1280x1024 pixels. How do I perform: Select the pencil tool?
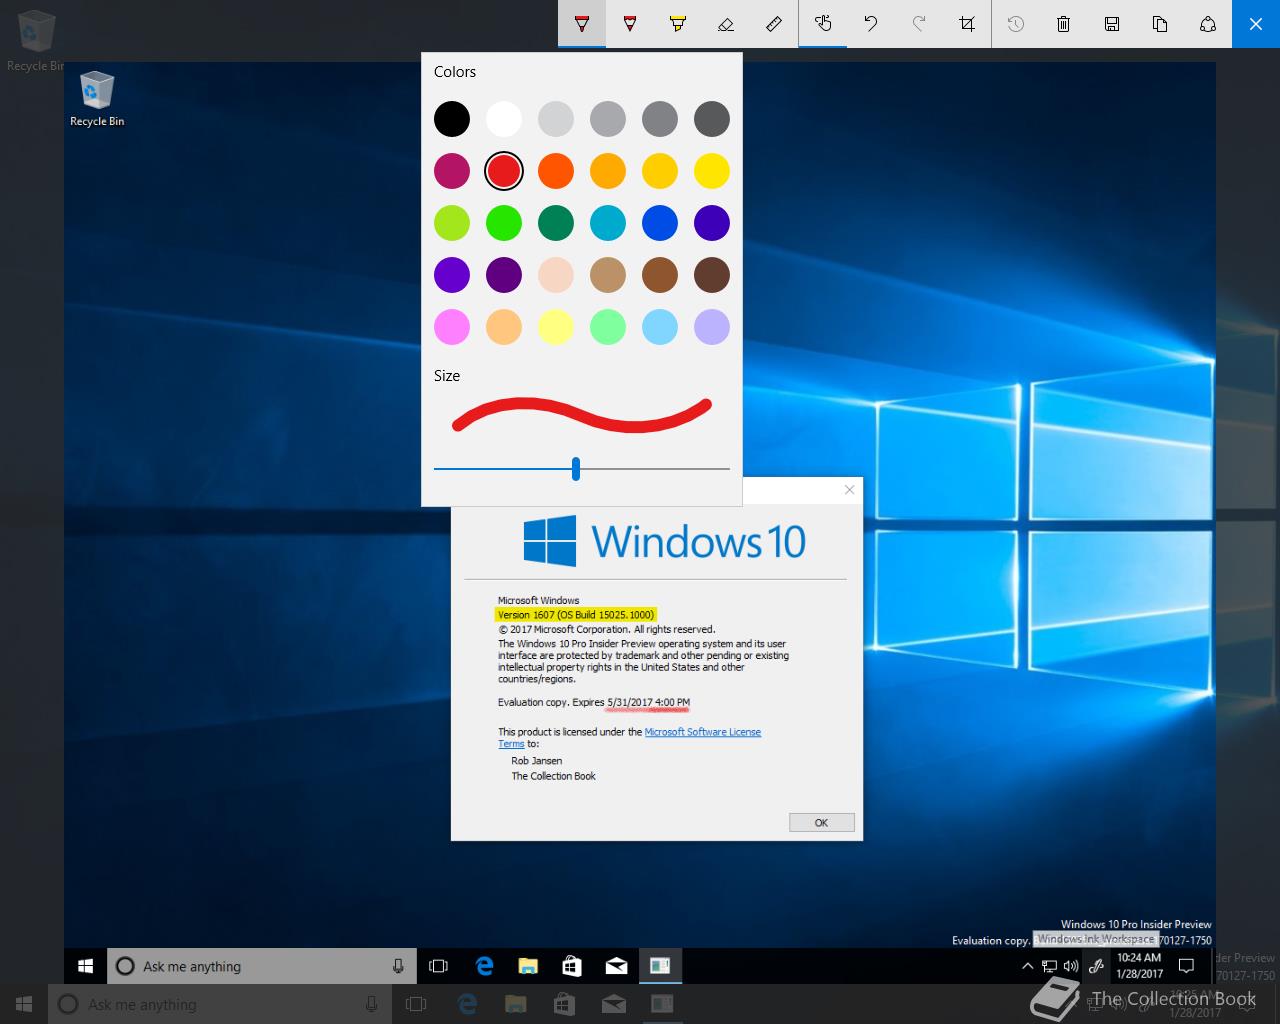pos(630,24)
